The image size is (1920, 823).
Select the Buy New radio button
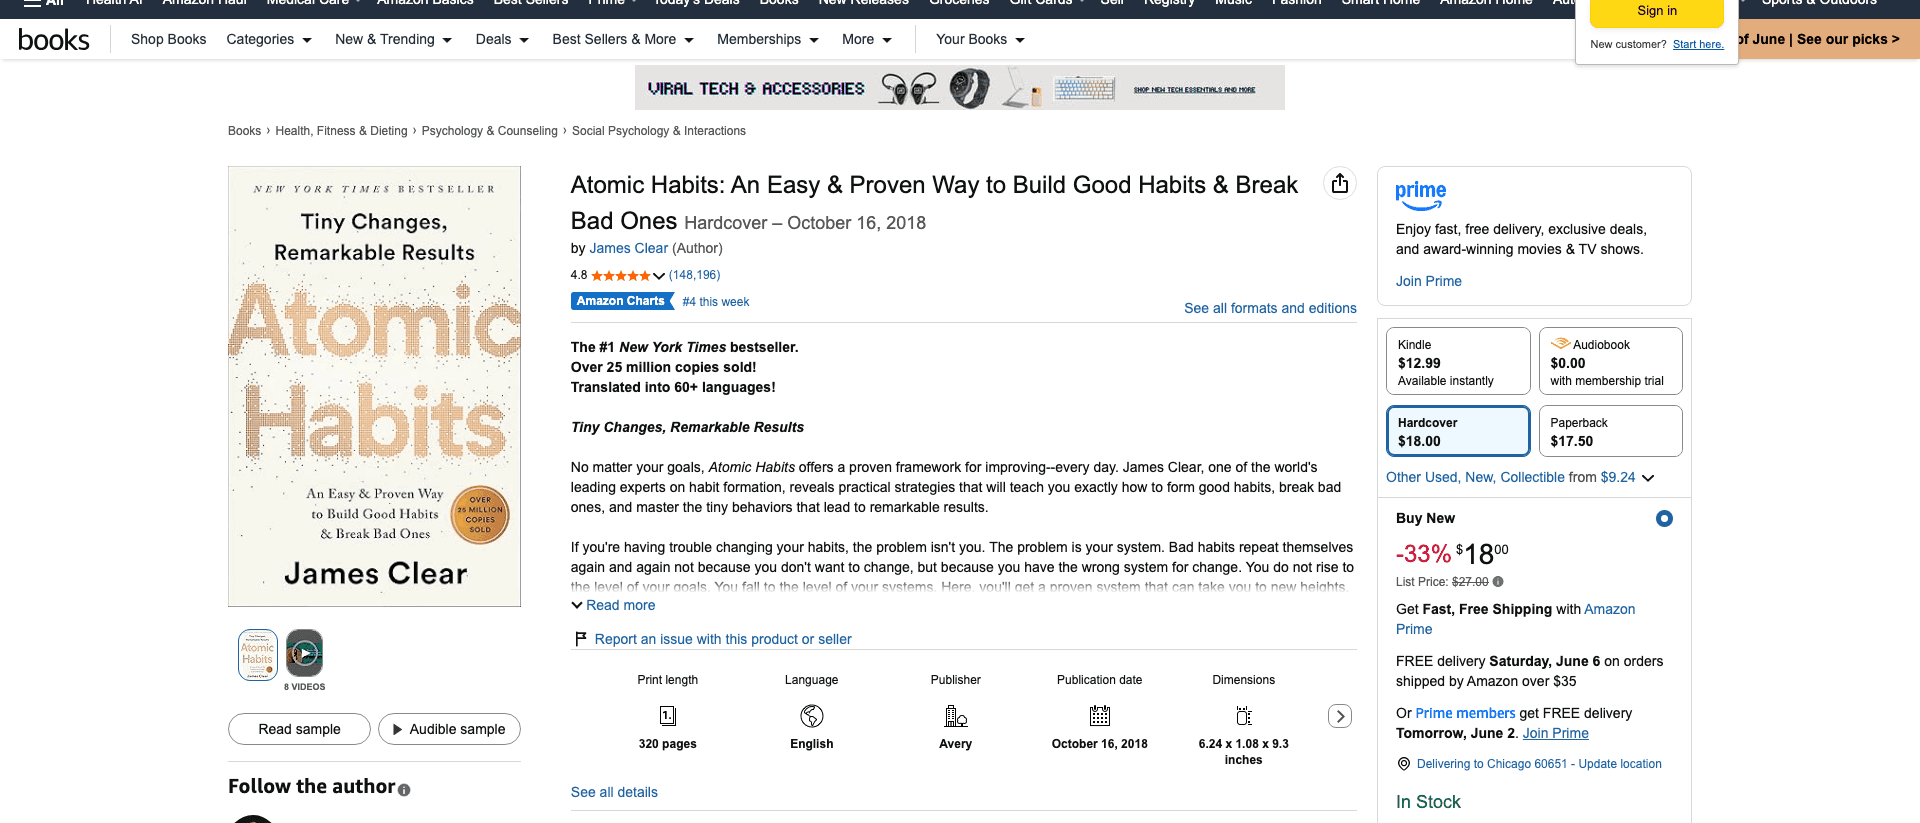tap(1664, 518)
